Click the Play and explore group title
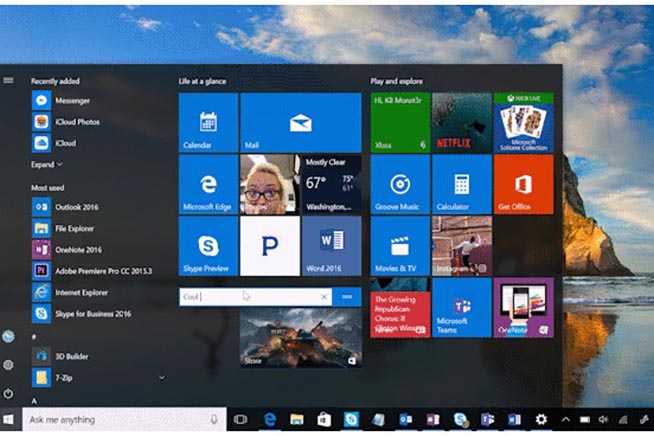 coord(397,81)
